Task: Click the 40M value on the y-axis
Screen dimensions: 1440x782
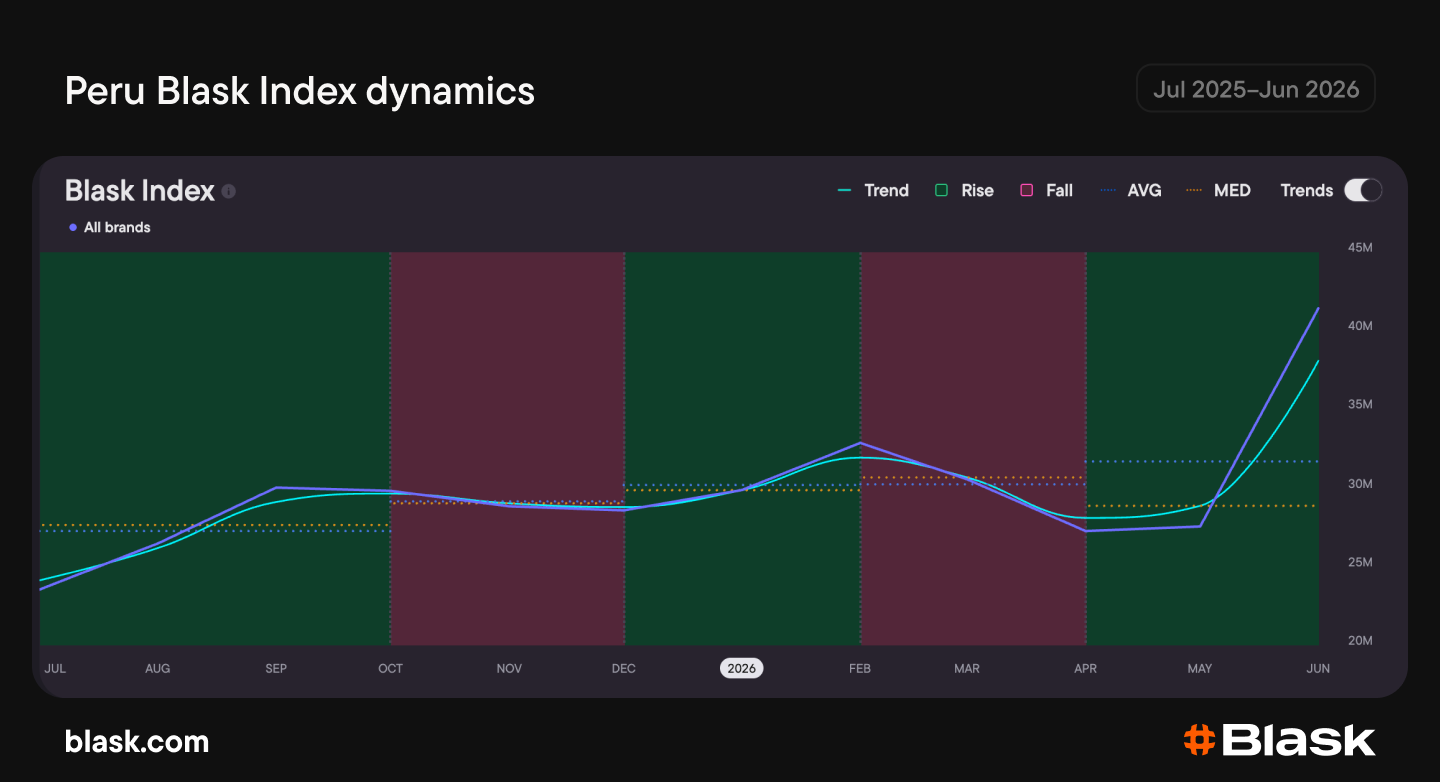Action: coord(1360,326)
